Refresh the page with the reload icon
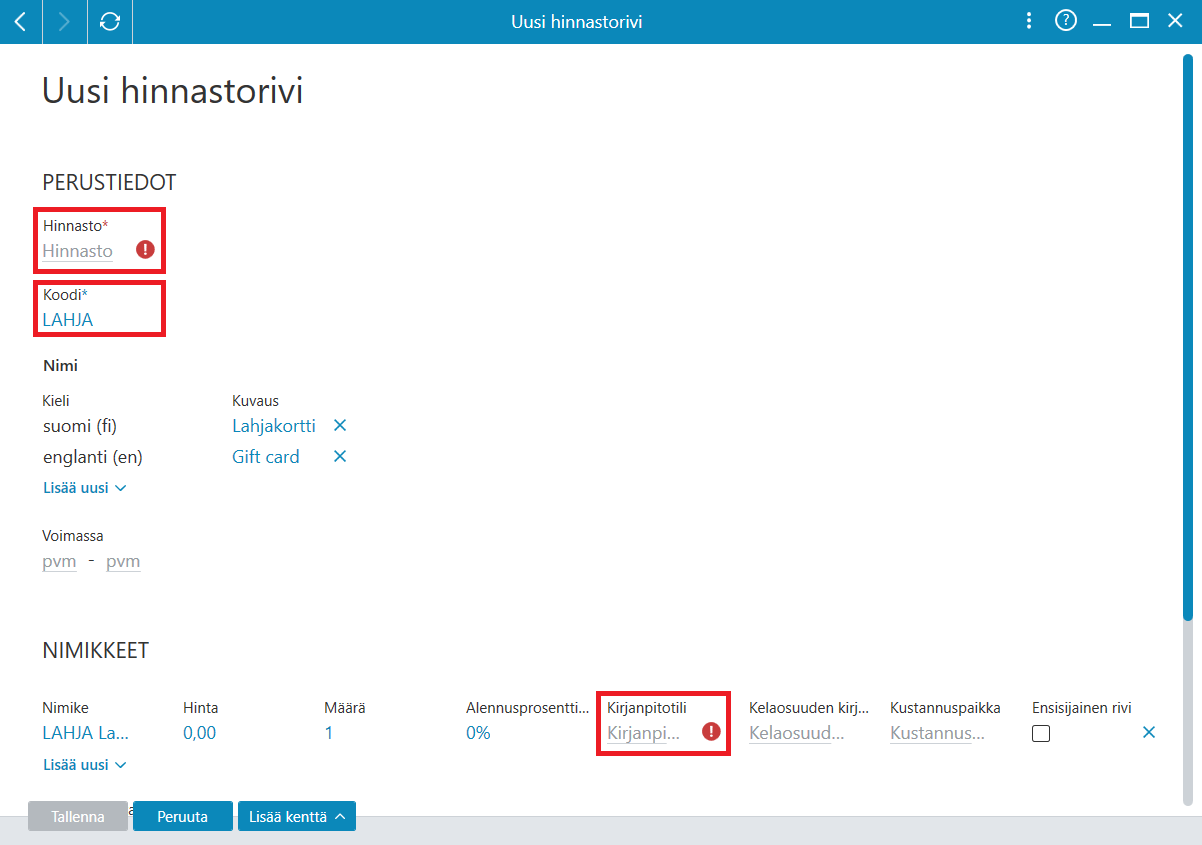1202x845 pixels. click(110, 21)
